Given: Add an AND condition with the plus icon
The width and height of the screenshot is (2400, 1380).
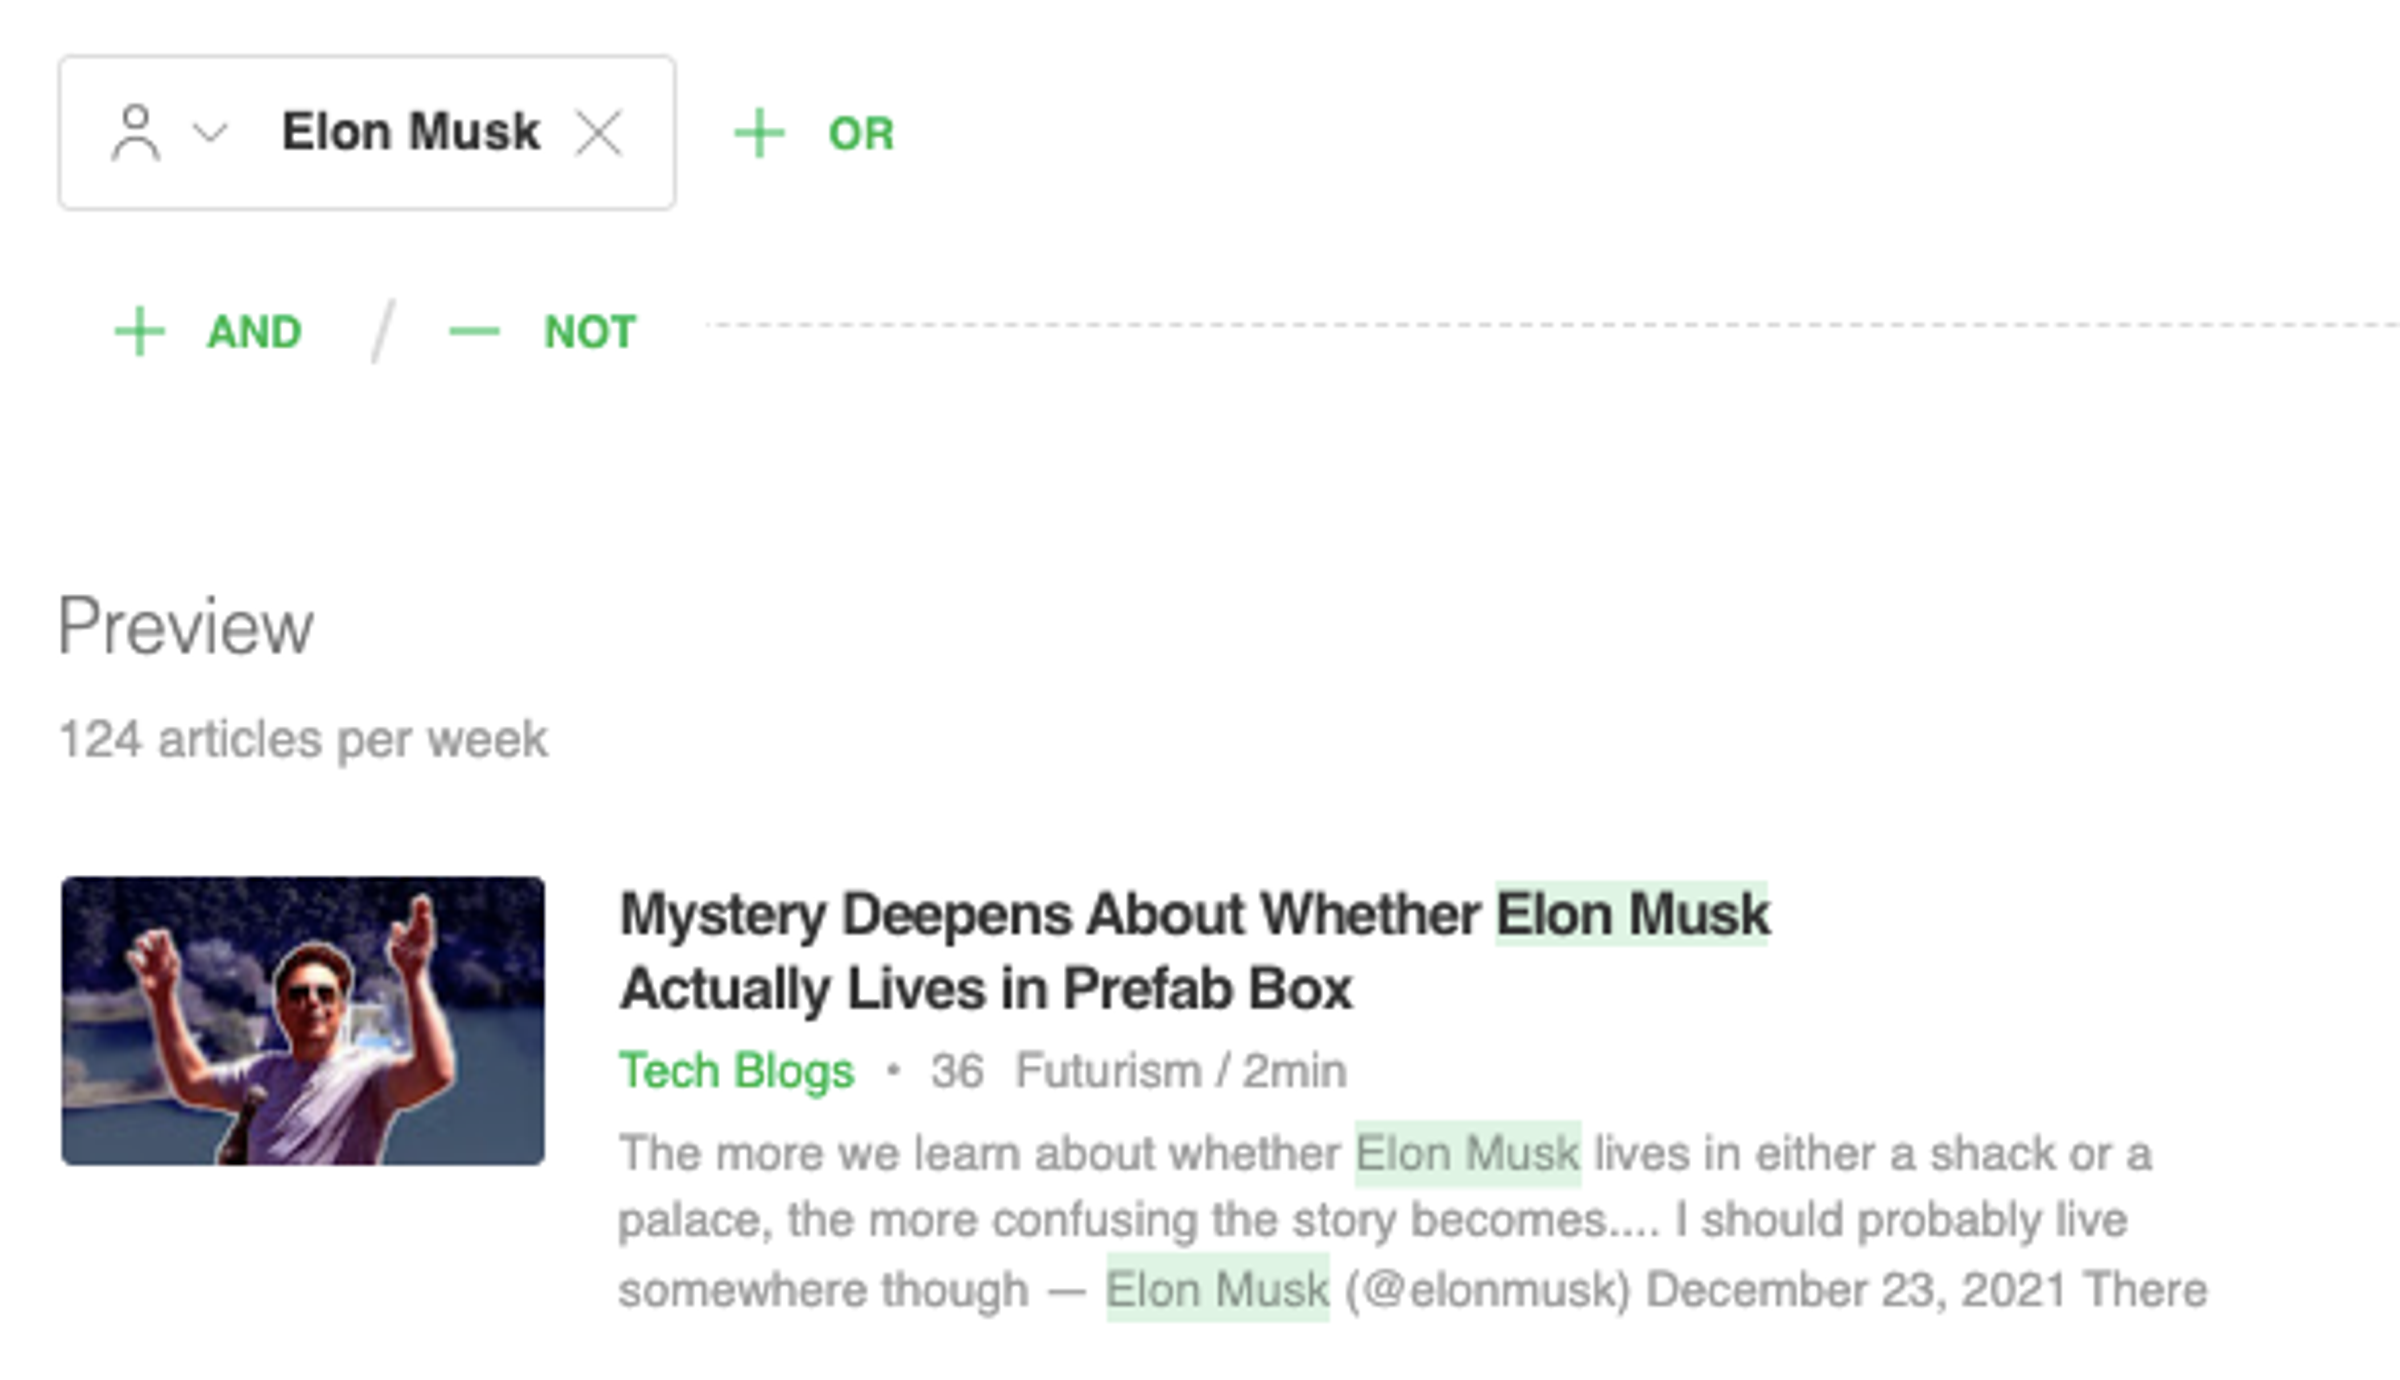Looking at the screenshot, I should click(x=140, y=331).
